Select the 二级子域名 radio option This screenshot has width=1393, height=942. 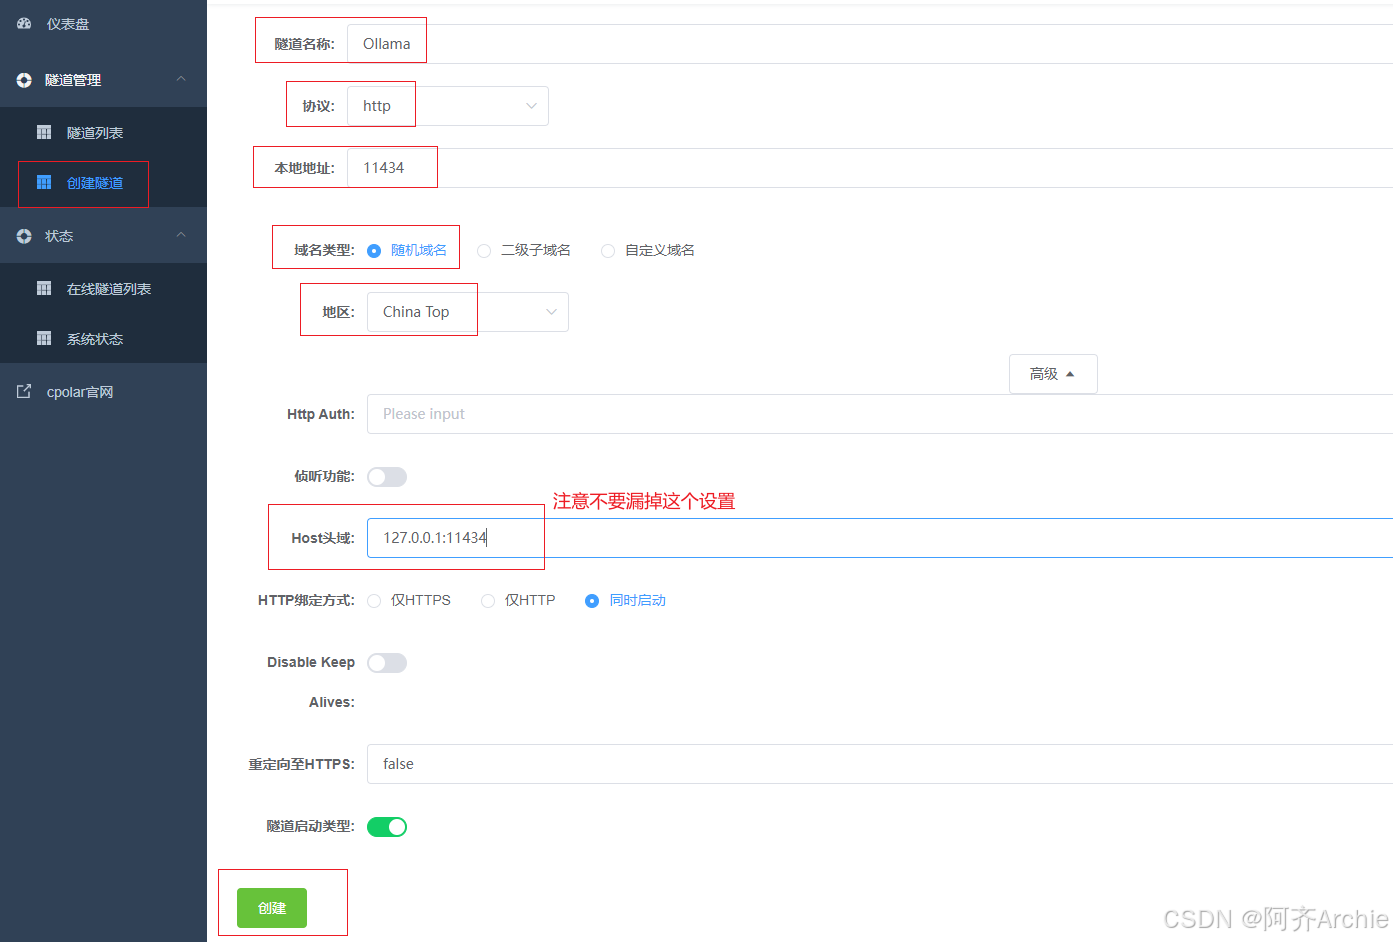coord(484,251)
